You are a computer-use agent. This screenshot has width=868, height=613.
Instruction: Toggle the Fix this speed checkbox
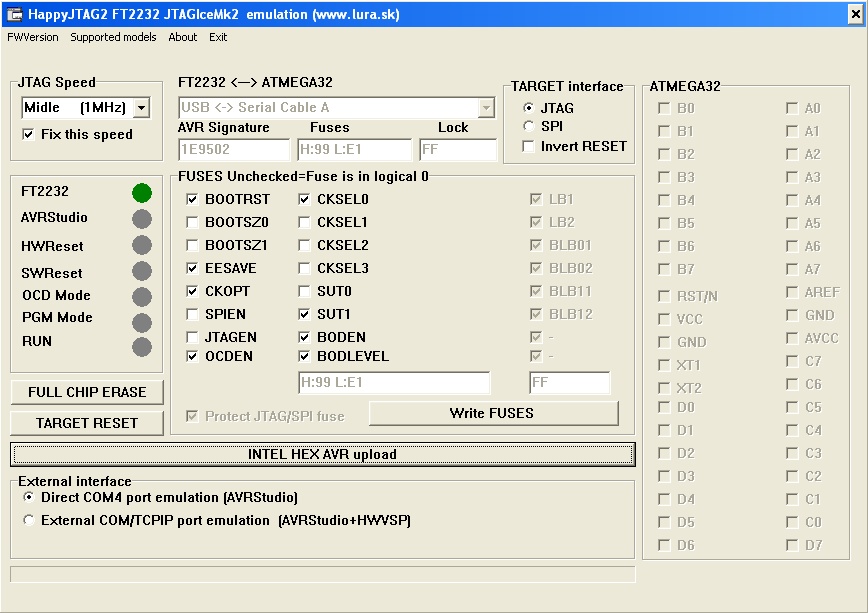(x=28, y=134)
